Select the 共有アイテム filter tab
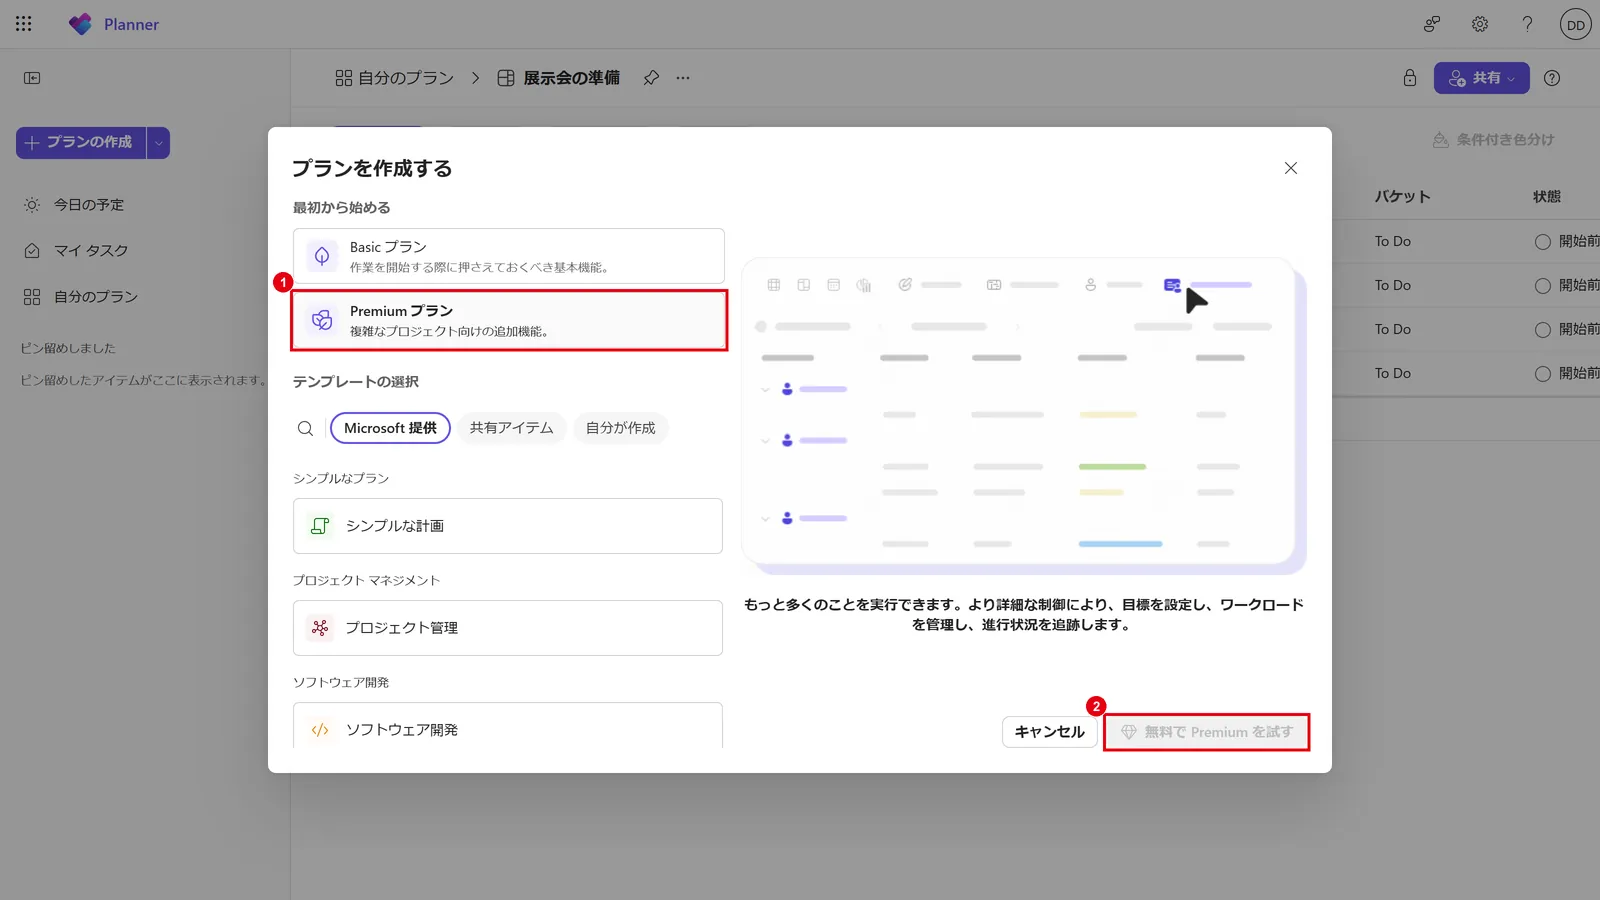Viewport: 1600px width, 900px height. (x=512, y=428)
